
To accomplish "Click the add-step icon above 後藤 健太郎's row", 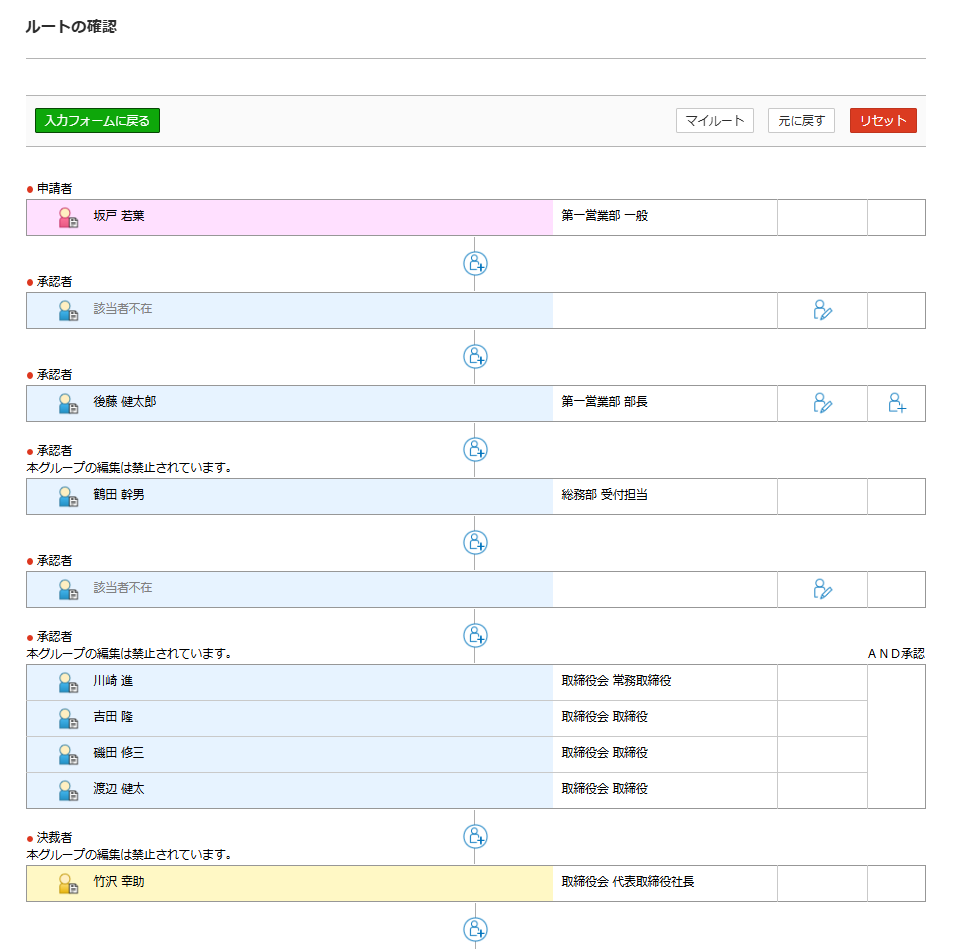I will tap(475, 357).
